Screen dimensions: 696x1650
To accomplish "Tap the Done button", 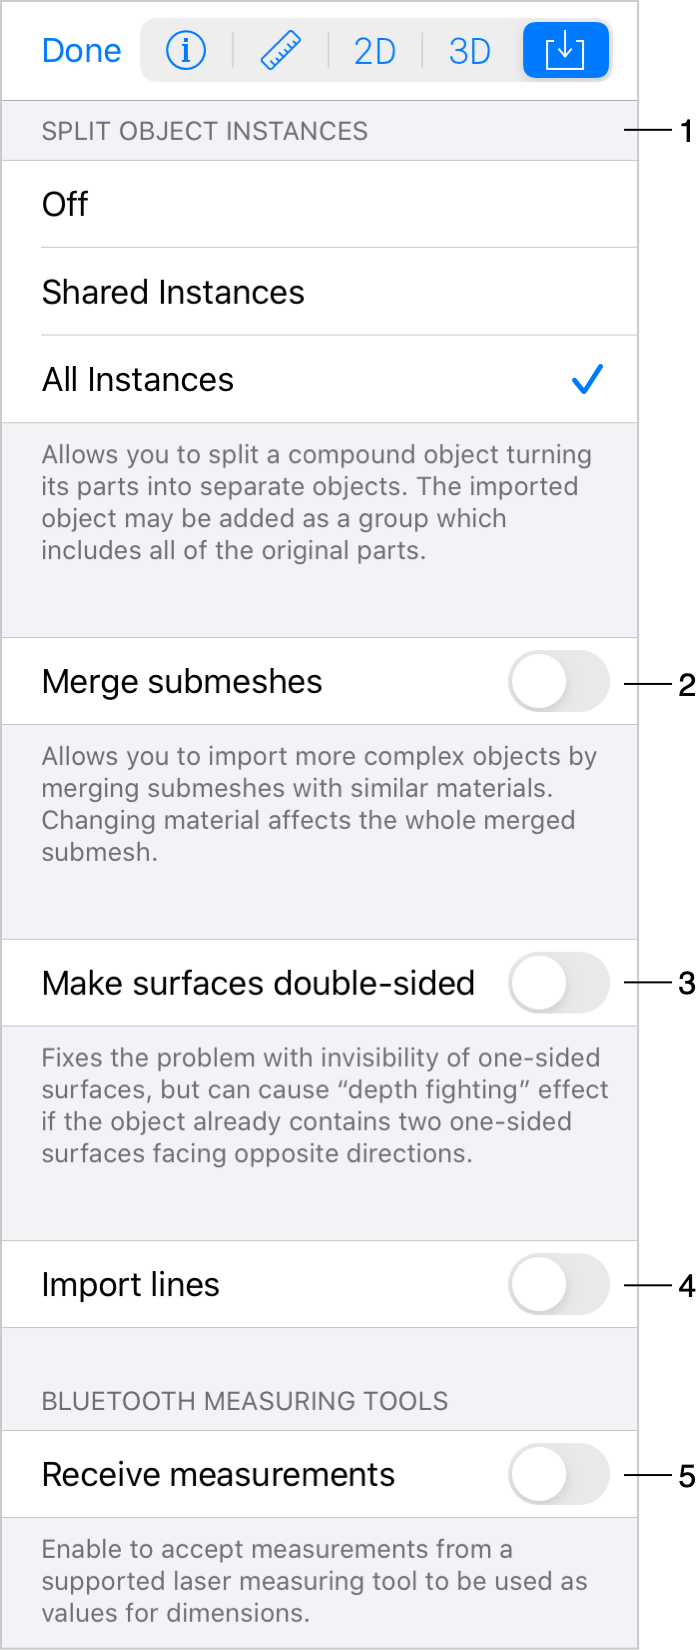I will pos(81,51).
